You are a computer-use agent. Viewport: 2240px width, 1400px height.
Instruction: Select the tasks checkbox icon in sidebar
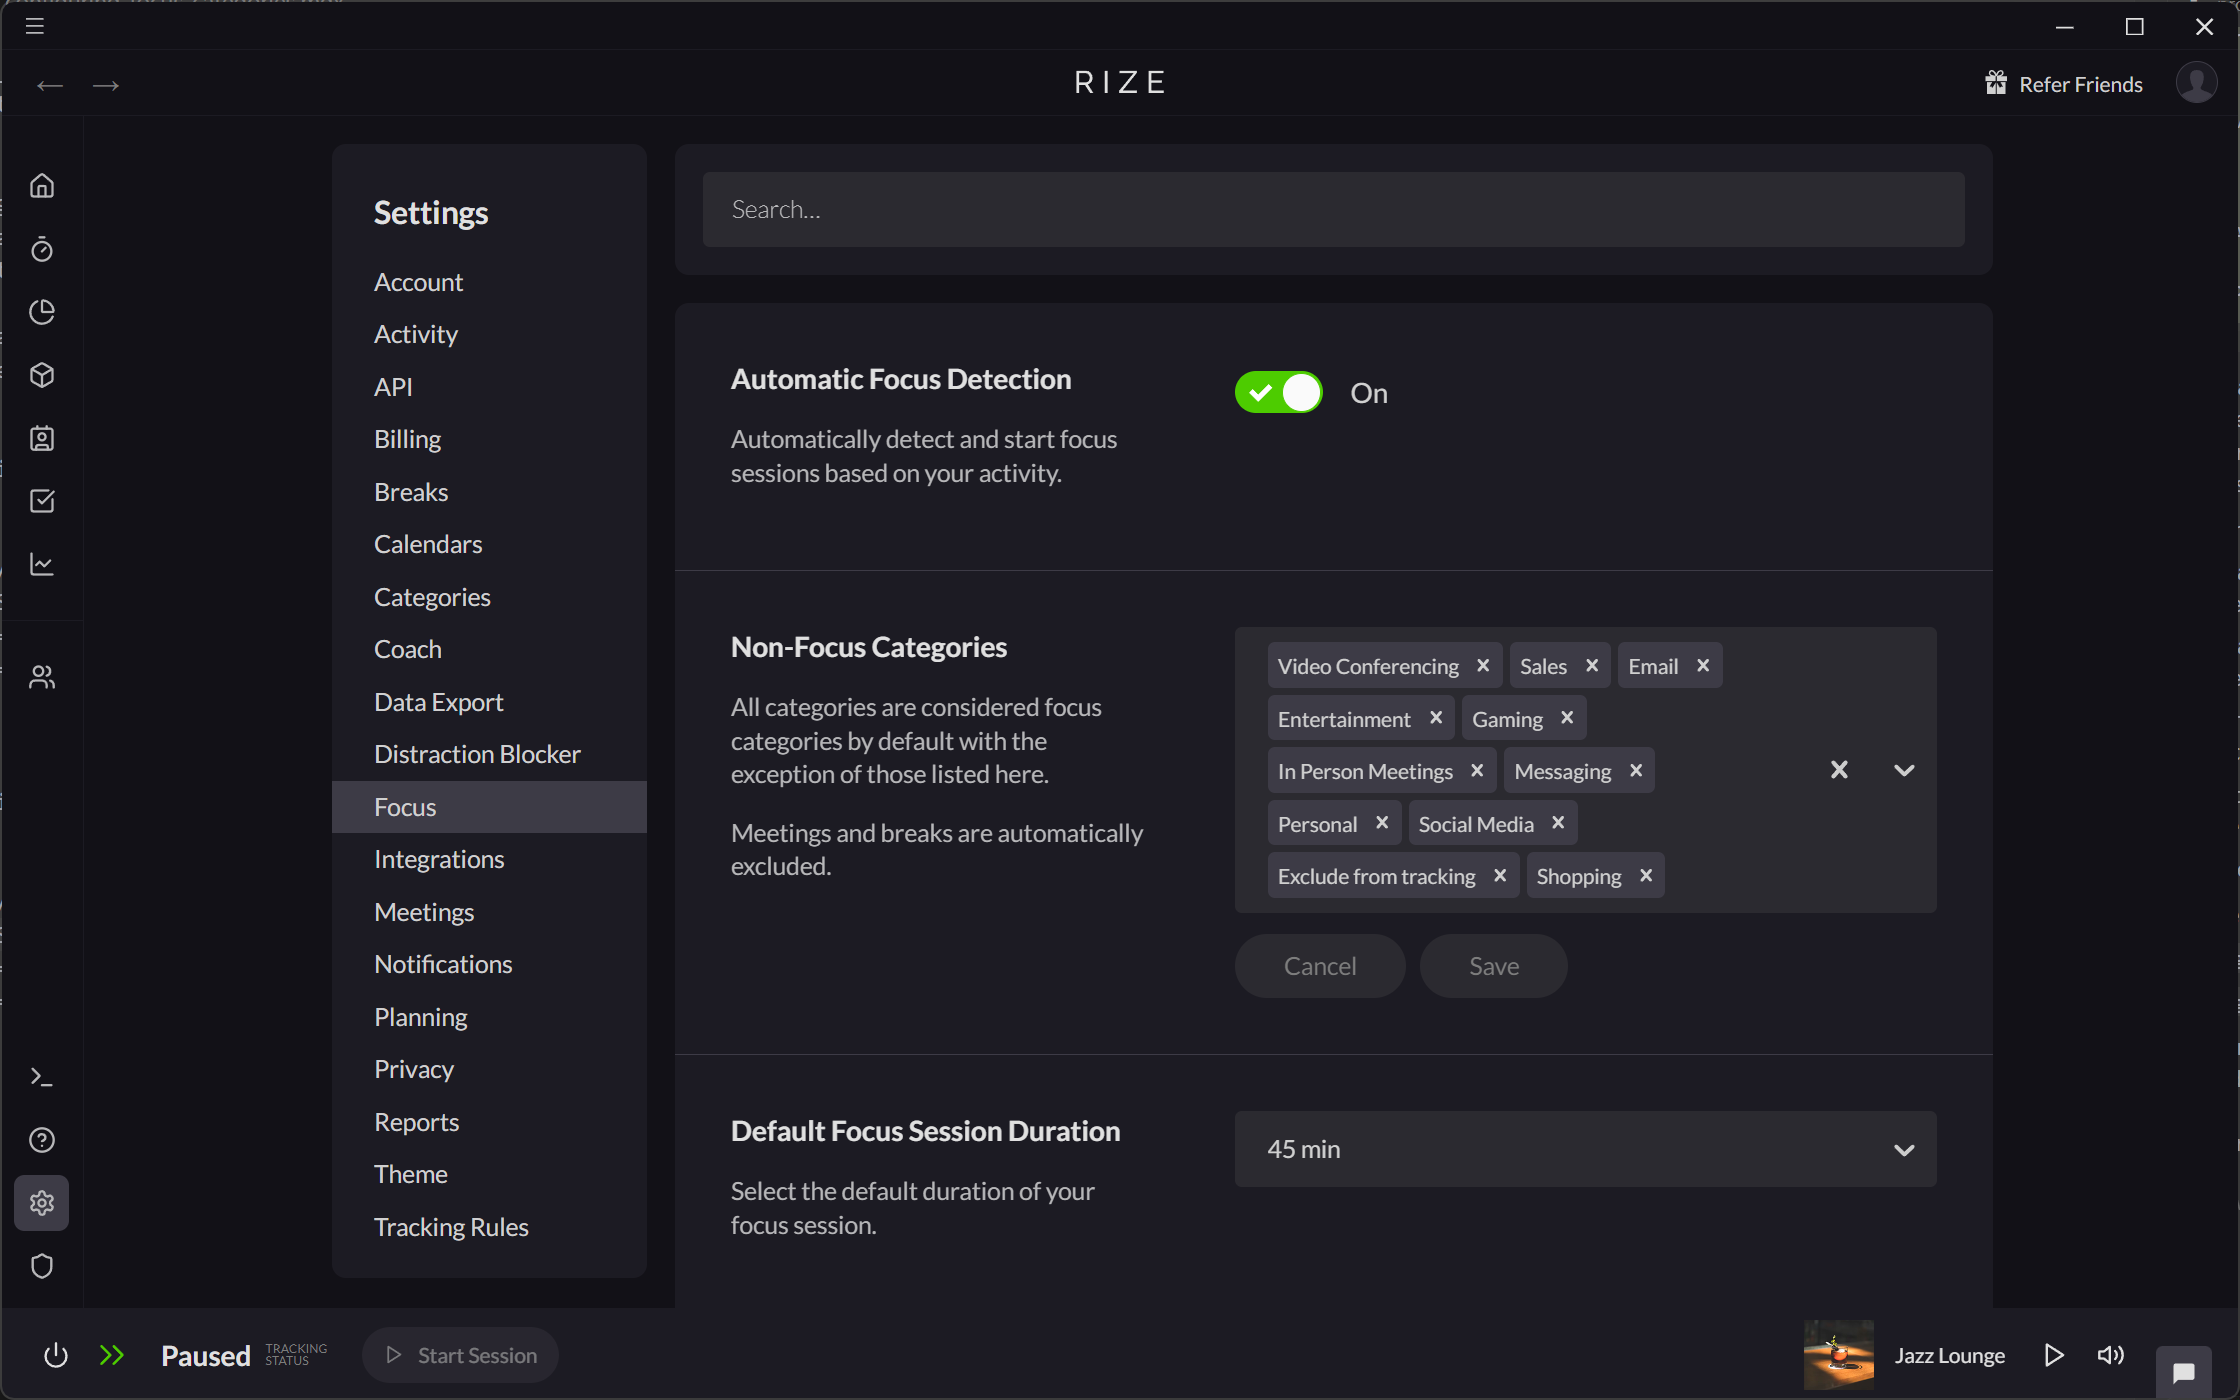click(x=42, y=501)
